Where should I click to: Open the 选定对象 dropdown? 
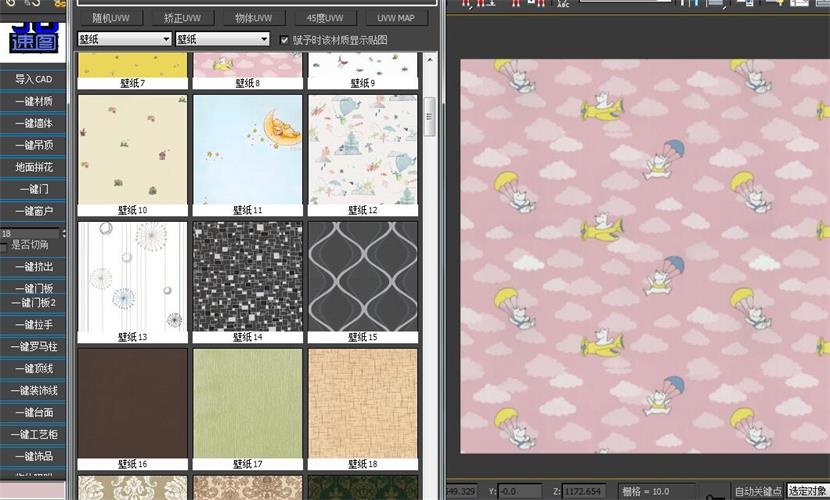808,492
